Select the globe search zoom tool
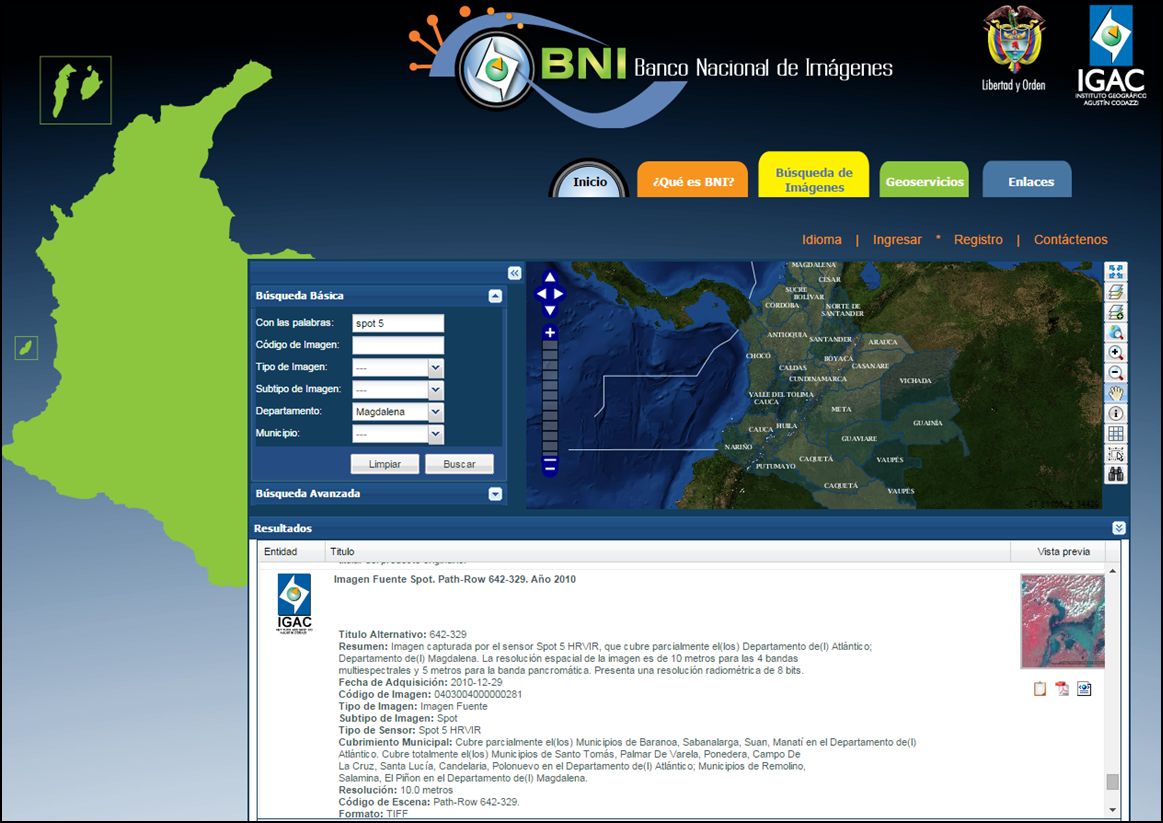Viewport: 1163px width, 823px height. pos(1116,332)
